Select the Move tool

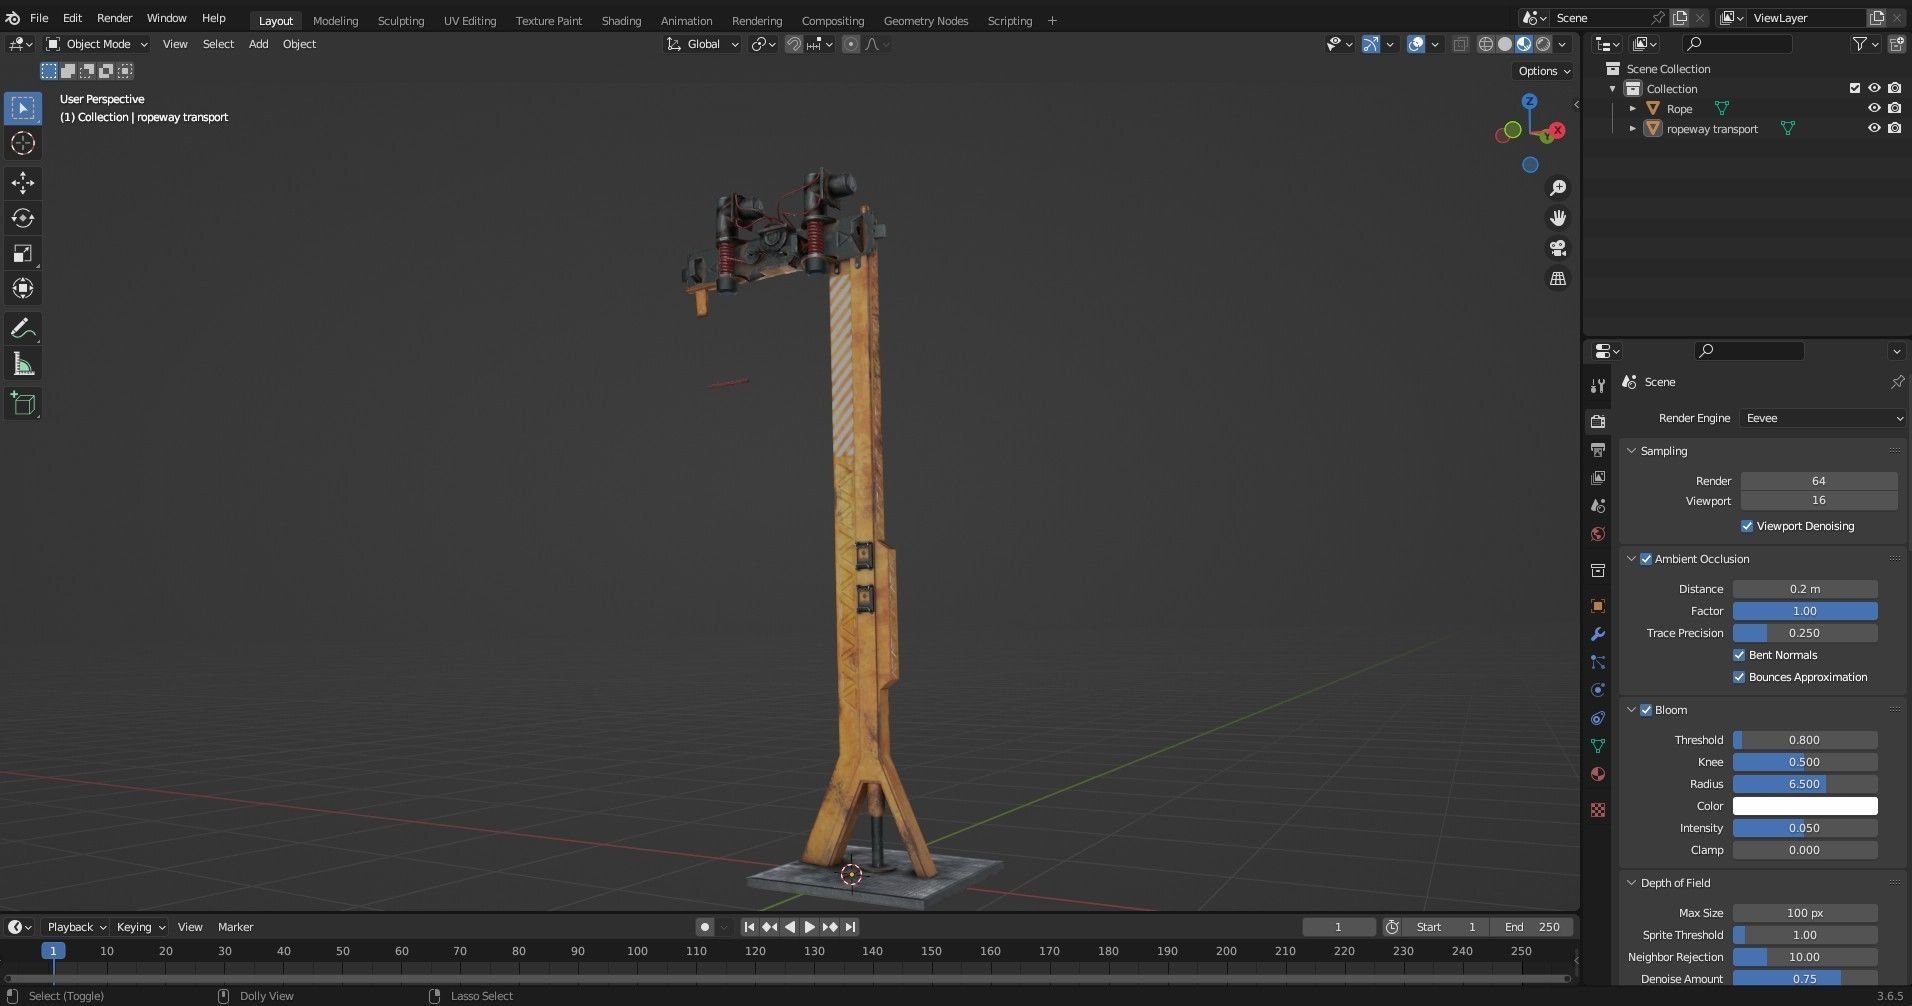point(23,183)
